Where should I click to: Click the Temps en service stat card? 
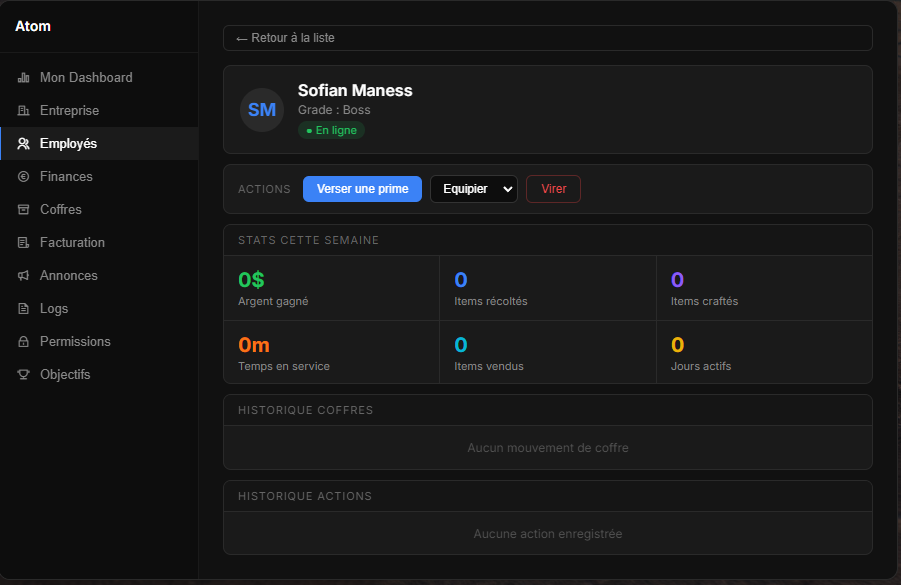click(x=331, y=353)
